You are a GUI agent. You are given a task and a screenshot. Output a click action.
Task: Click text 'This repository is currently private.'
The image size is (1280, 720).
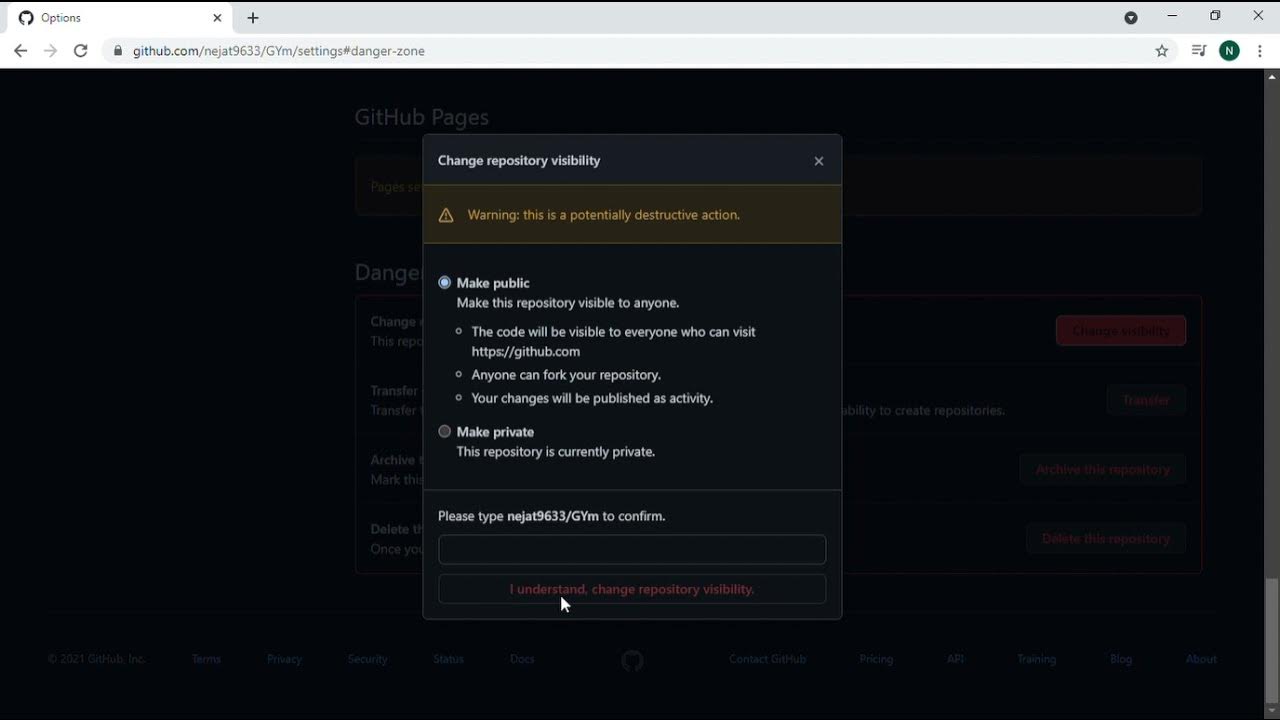556,452
